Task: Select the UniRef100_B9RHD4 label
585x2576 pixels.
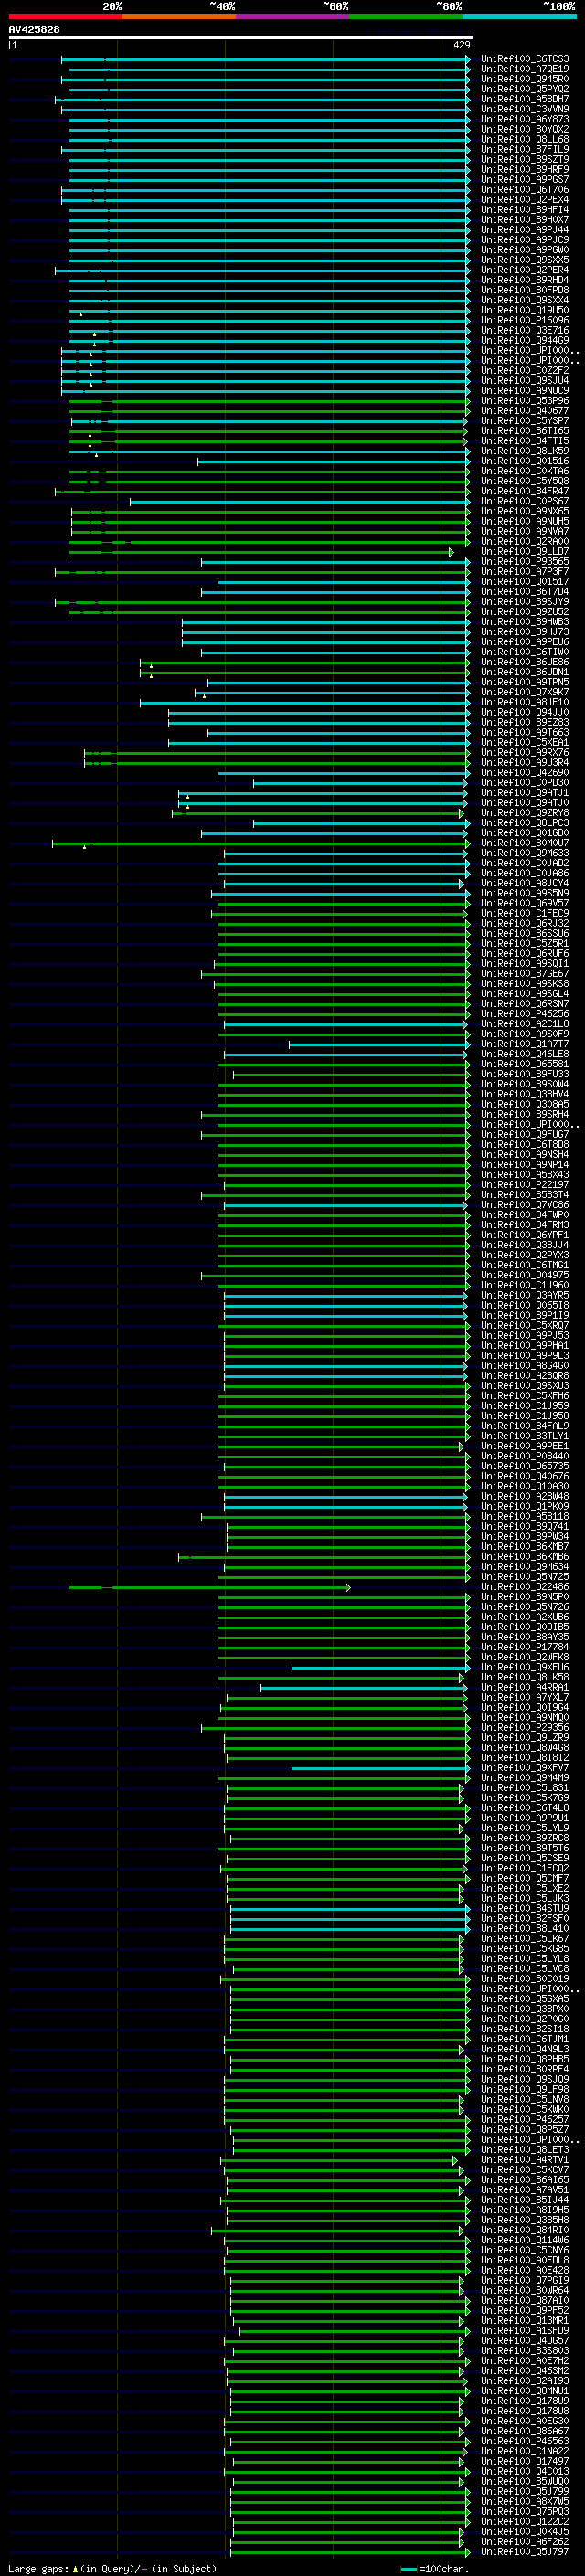Action: [x=524, y=280]
